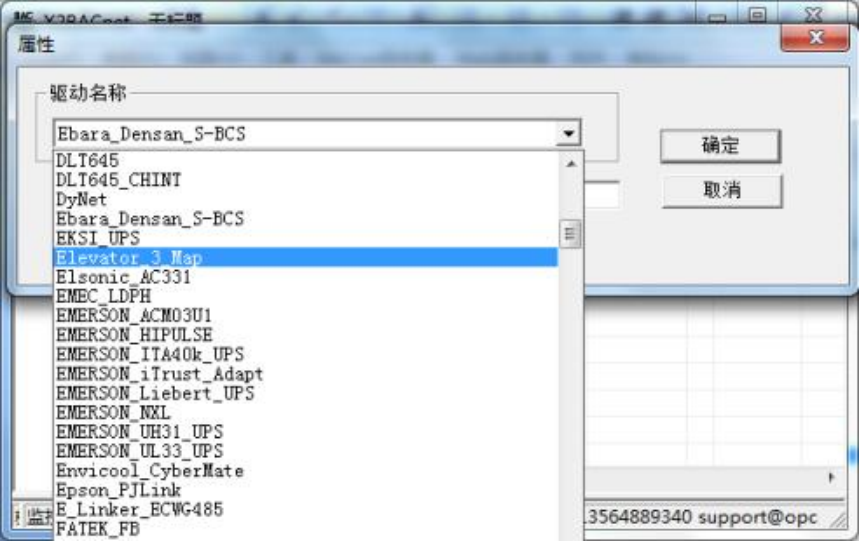Viewport: 859px width, 542px height.
Task: Choose EMERSON_HIPULSE driver
Action: [306, 335]
